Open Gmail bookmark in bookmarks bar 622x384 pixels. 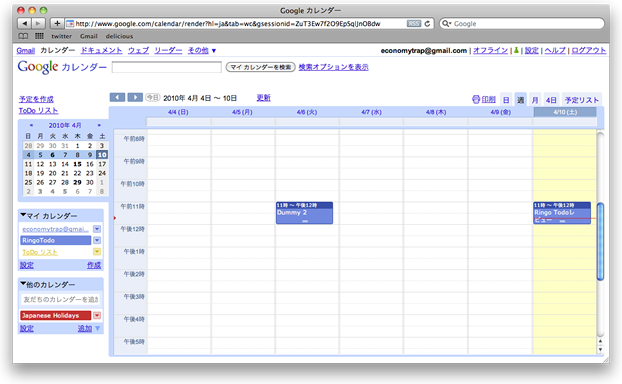pyautogui.click(x=88, y=36)
